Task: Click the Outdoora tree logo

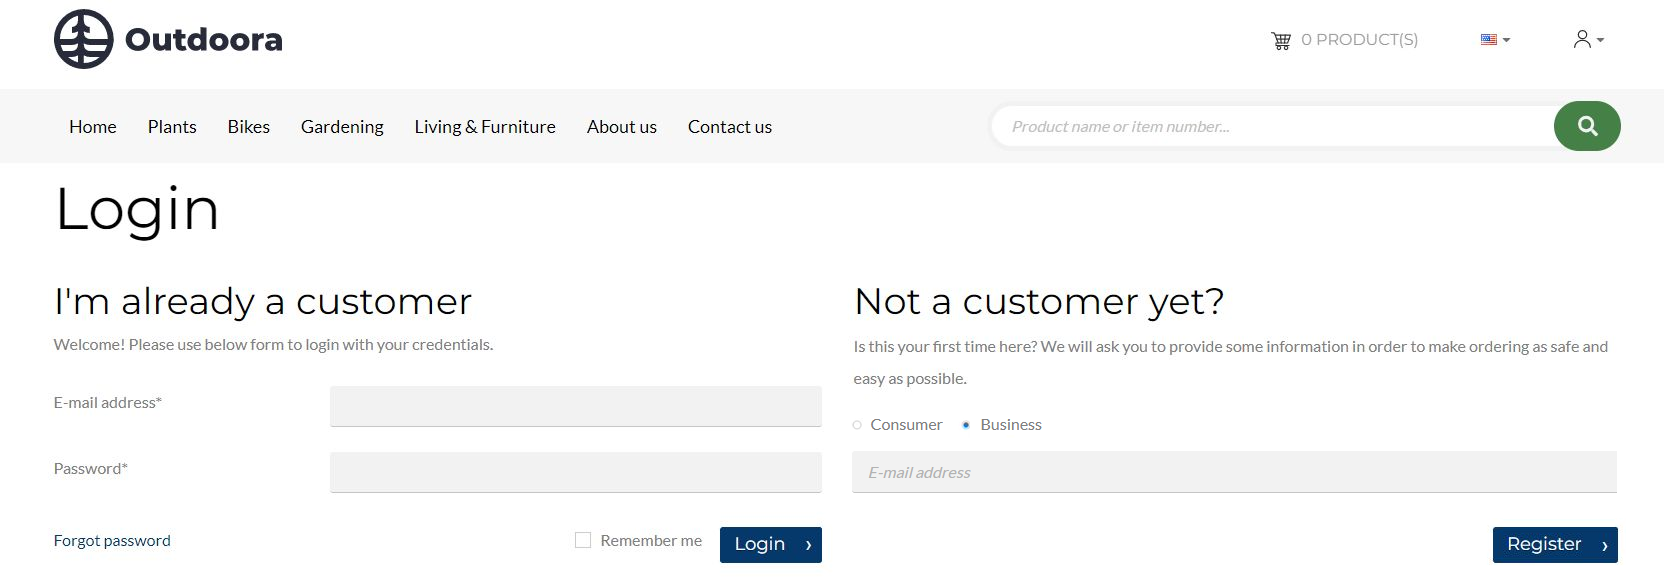Action: point(84,39)
